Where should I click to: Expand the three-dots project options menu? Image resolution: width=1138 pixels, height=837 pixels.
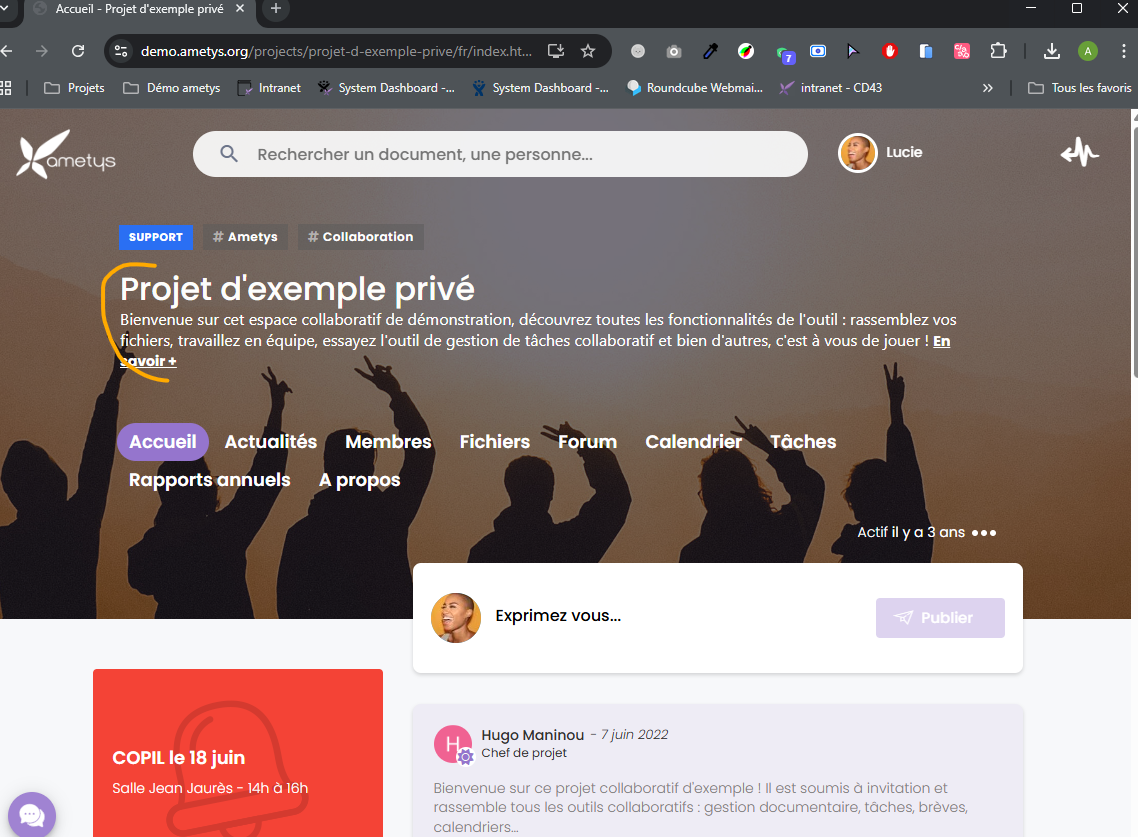click(984, 533)
